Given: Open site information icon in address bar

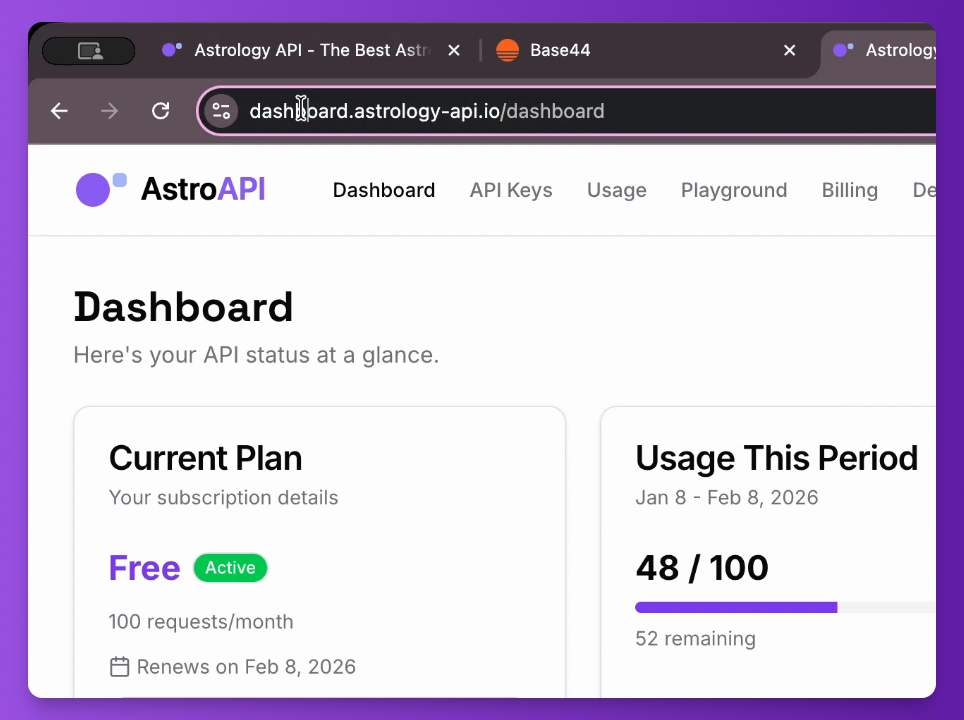Looking at the screenshot, I should 221,111.
